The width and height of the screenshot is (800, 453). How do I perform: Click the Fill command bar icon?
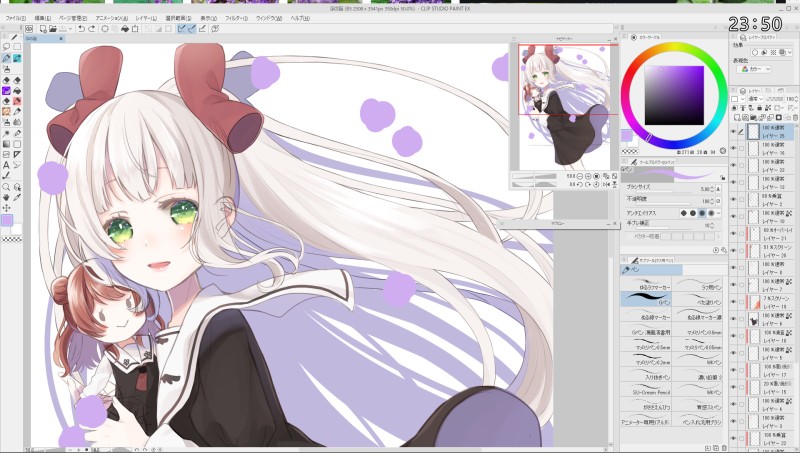click(125, 29)
